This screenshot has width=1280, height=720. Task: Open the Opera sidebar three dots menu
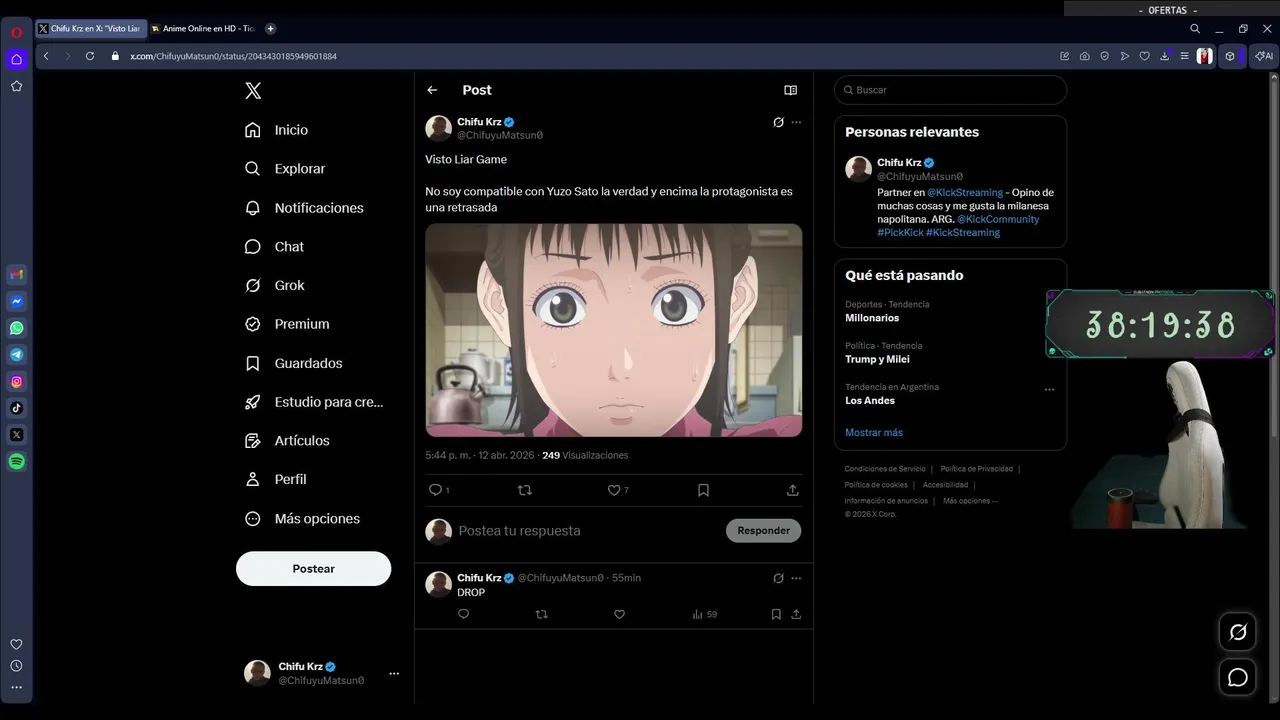coord(16,687)
